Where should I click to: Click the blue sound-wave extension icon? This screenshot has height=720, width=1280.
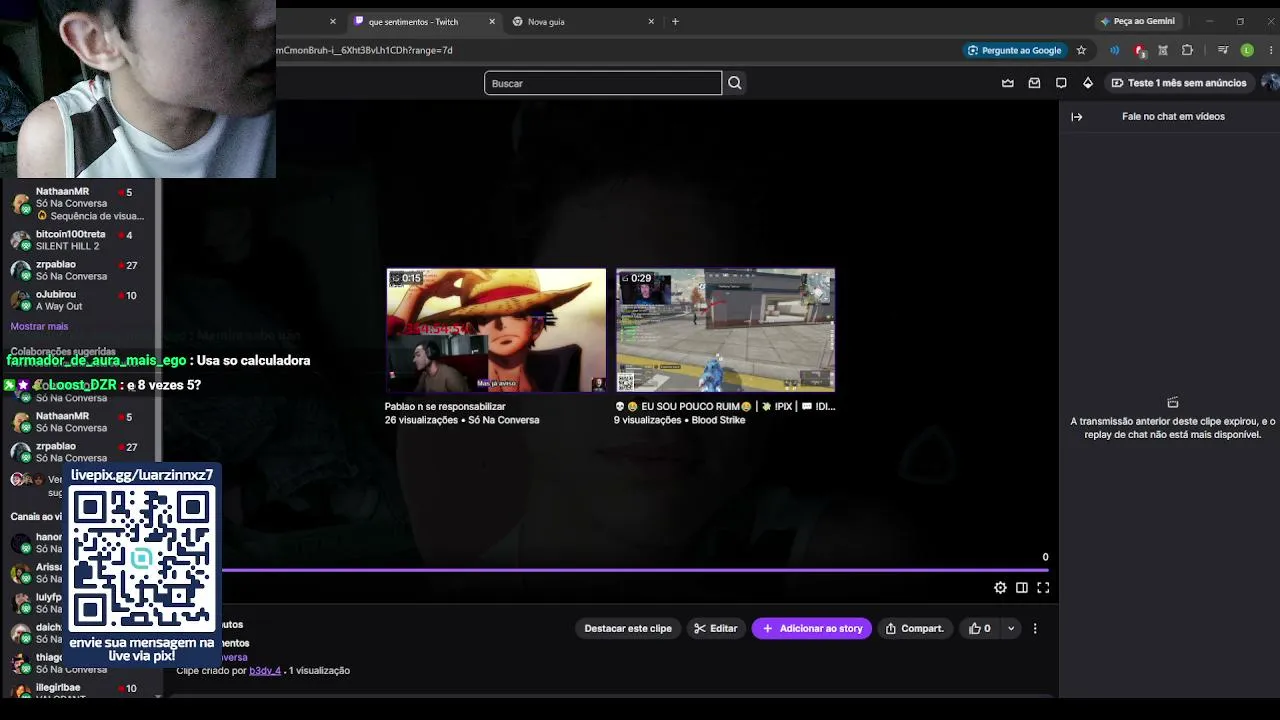(x=1115, y=50)
